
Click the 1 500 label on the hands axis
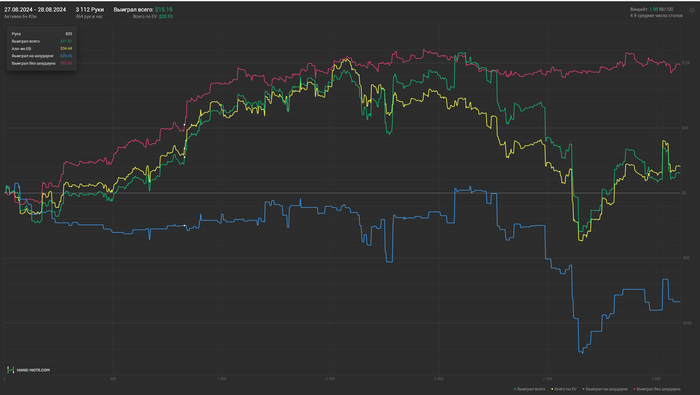[x=330, y=379]
